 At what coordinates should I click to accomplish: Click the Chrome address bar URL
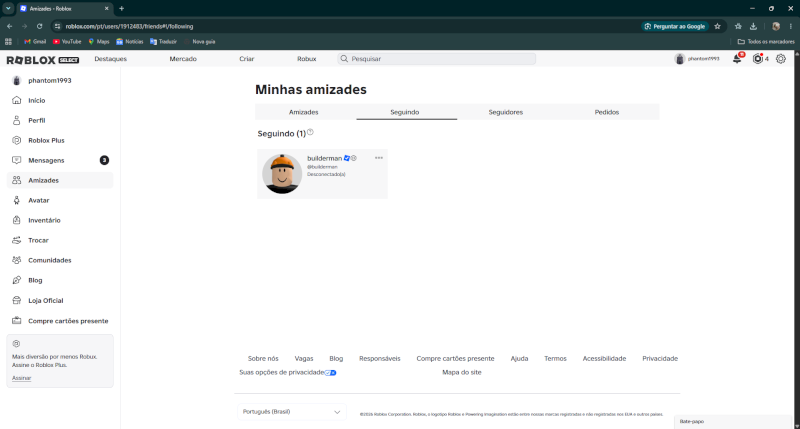pyautogui.click(x=129, y=26)
